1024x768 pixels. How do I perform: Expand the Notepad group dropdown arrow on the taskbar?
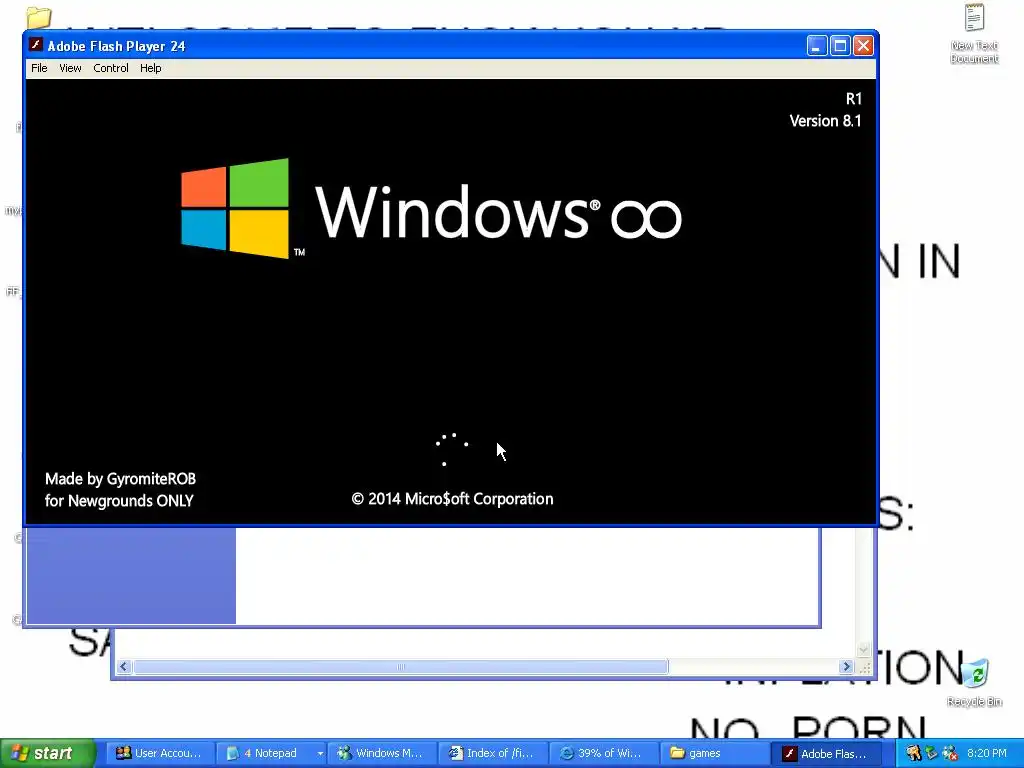(x=320, y=753)
